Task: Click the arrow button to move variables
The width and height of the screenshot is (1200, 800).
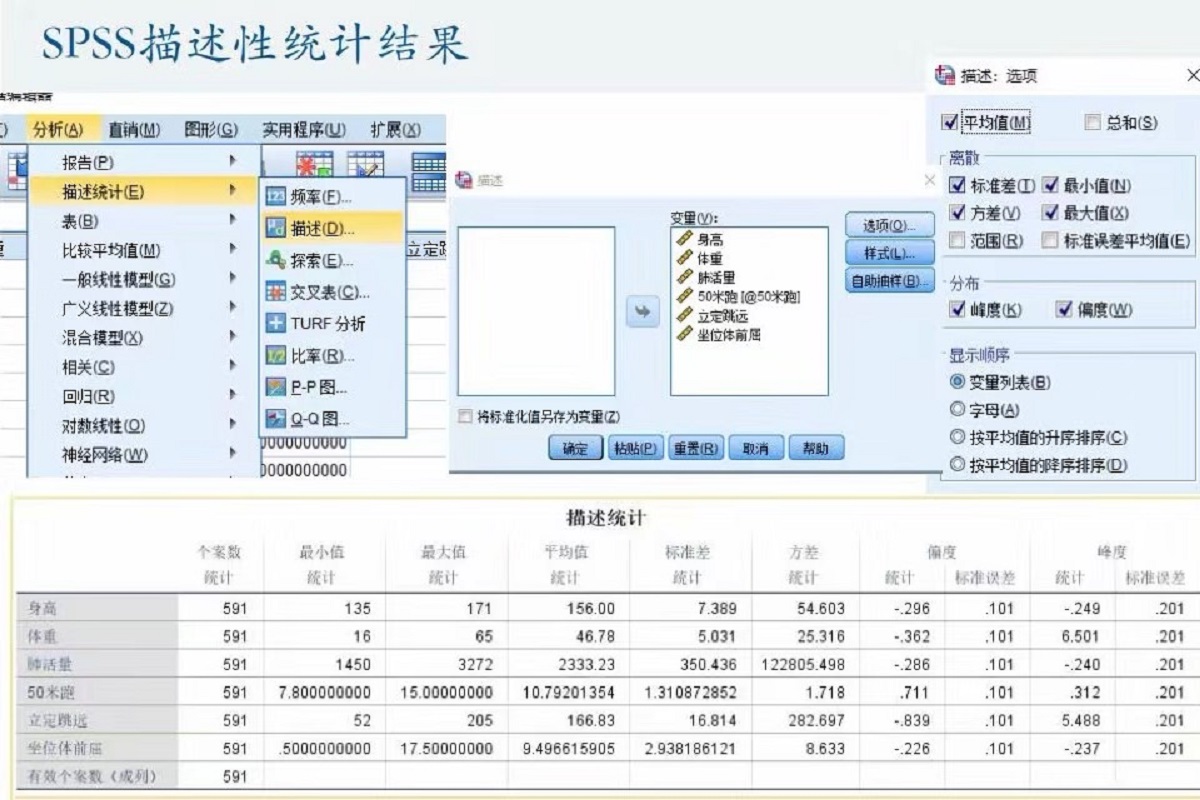Action: click(643, 312)
